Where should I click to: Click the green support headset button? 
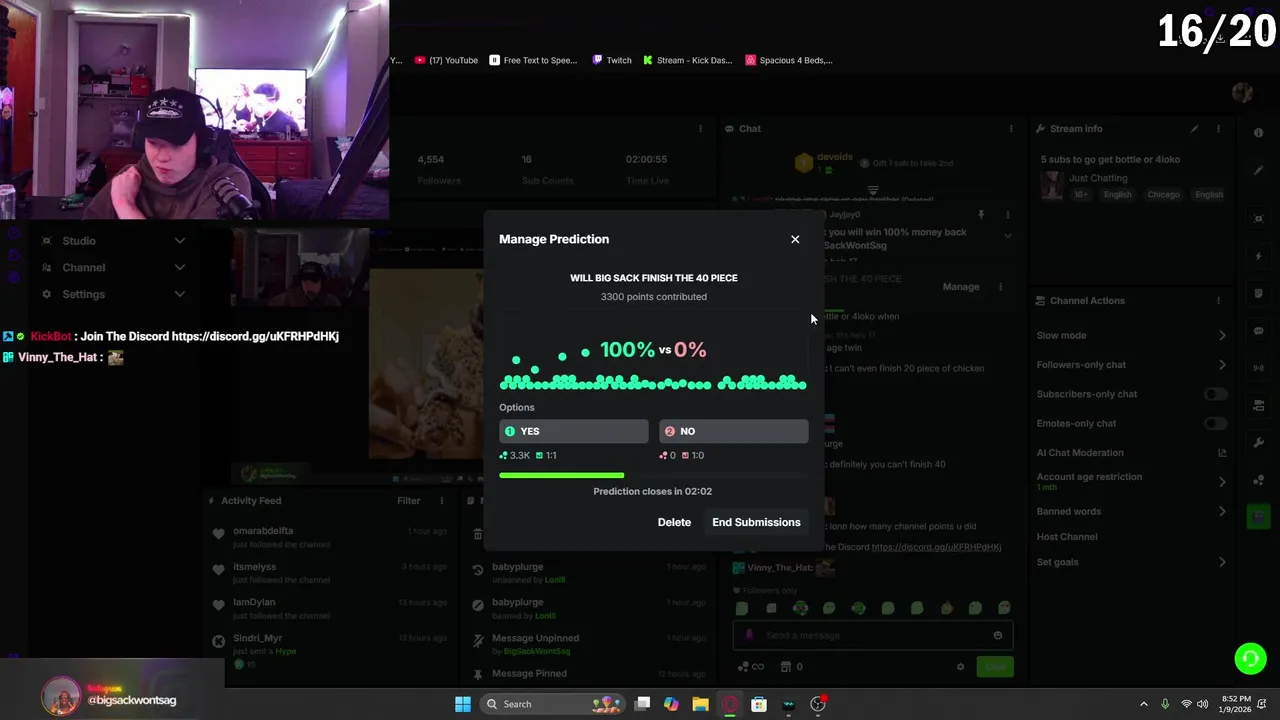pyautogui.click(x=1250, y=658)
